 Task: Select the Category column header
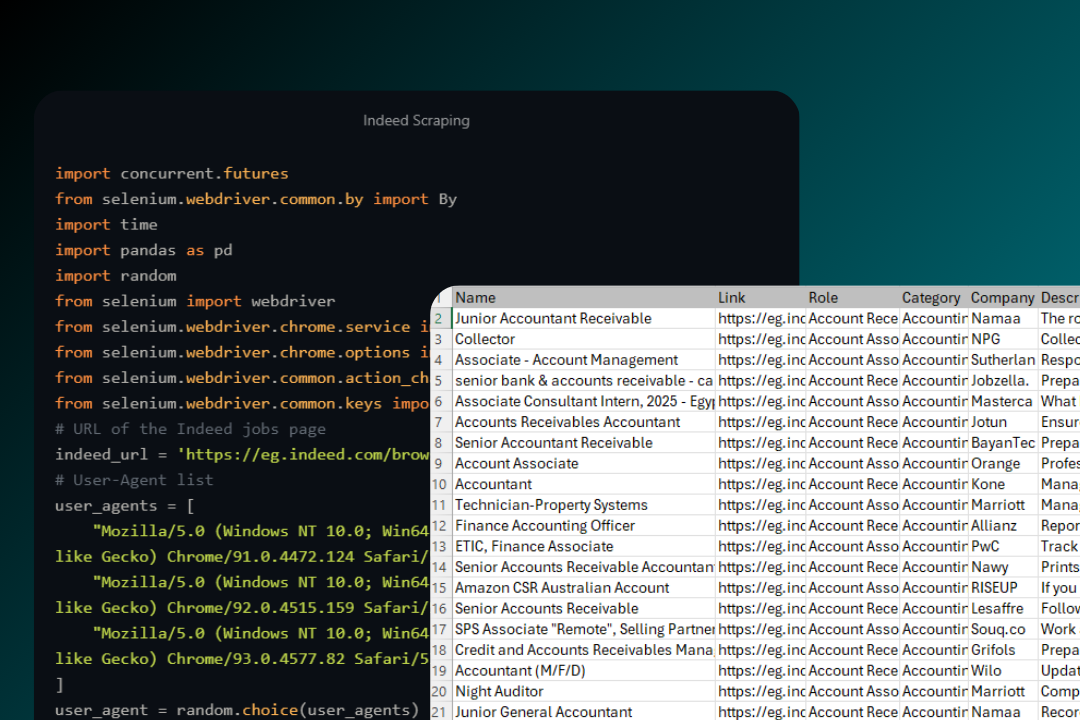[x=931, y=297]
